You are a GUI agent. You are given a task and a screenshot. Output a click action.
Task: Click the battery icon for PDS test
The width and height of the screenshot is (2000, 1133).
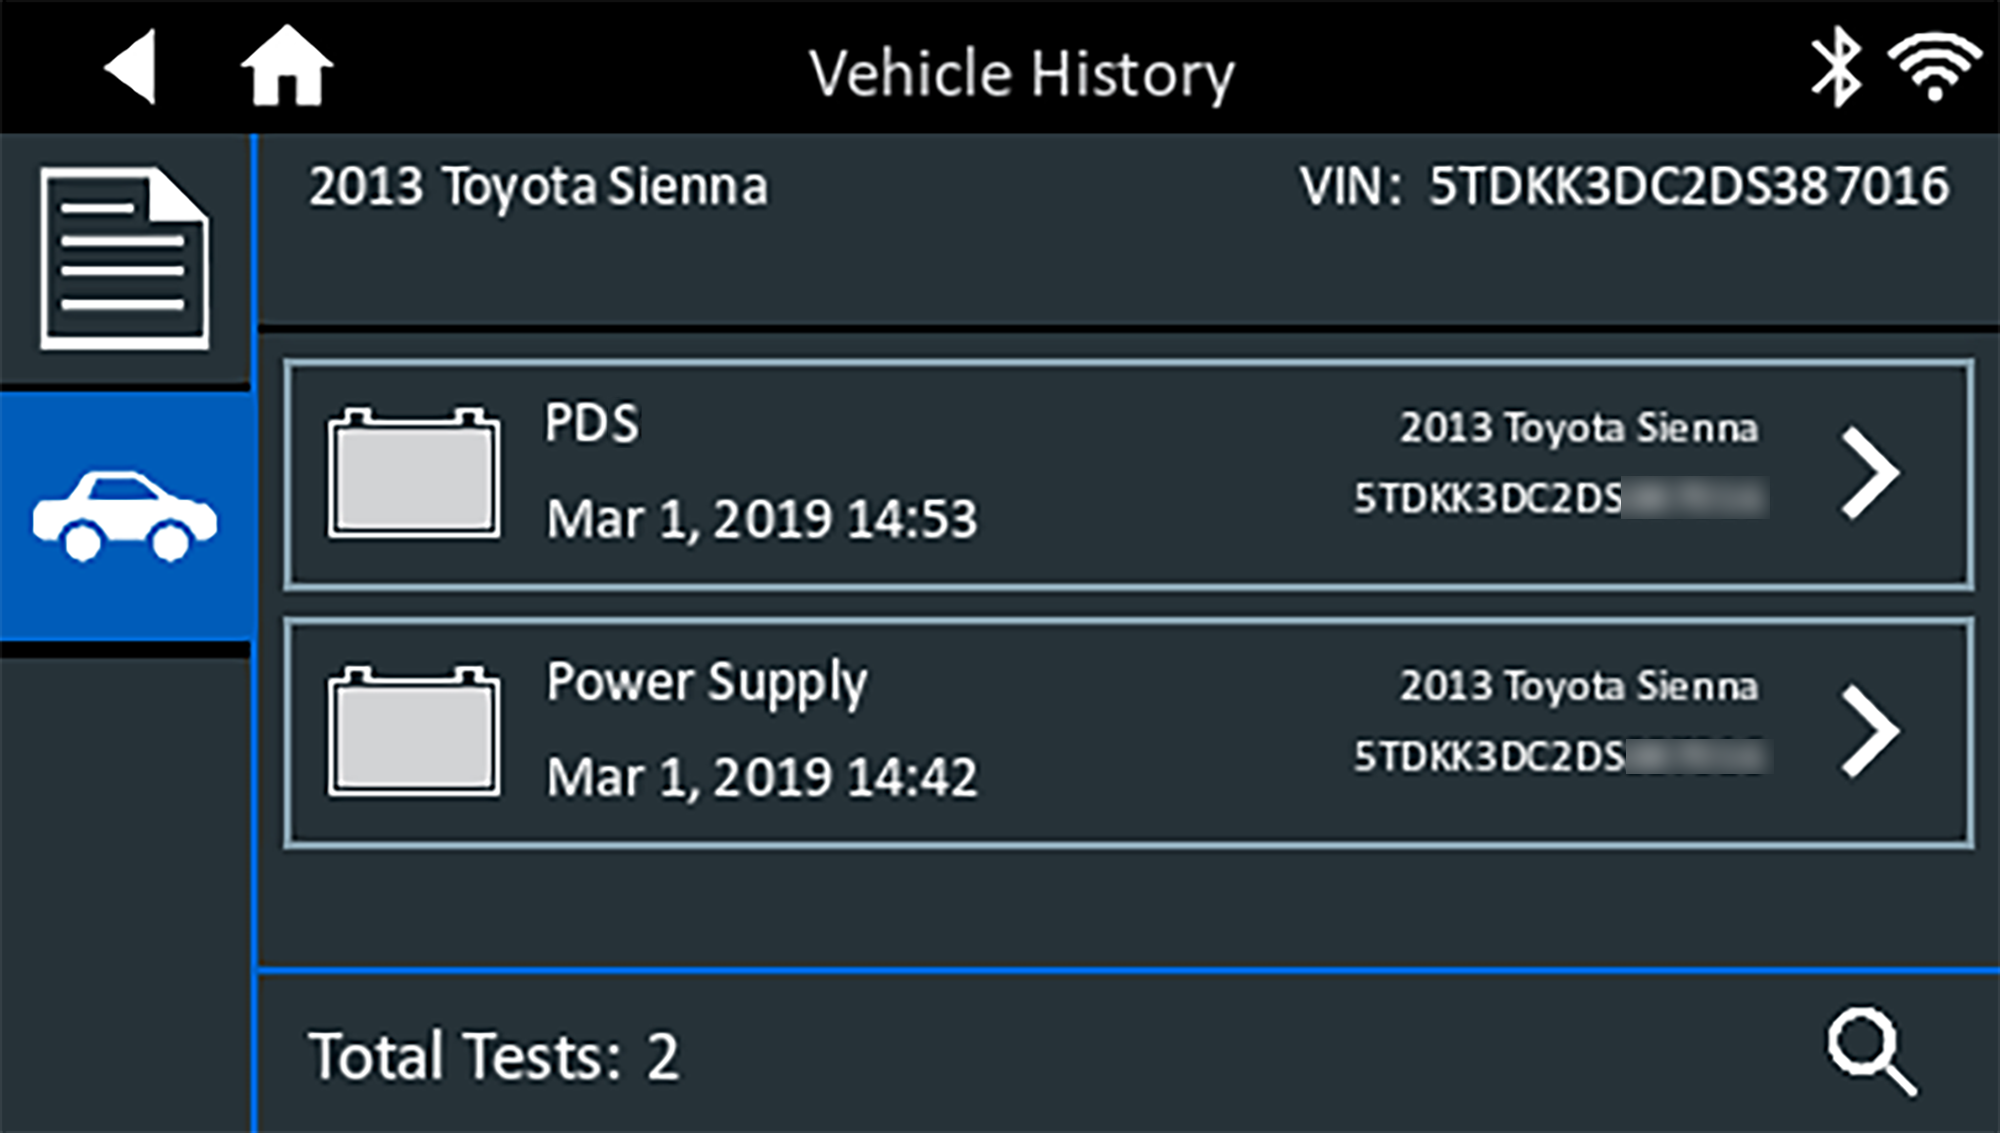tap(414, 473)
